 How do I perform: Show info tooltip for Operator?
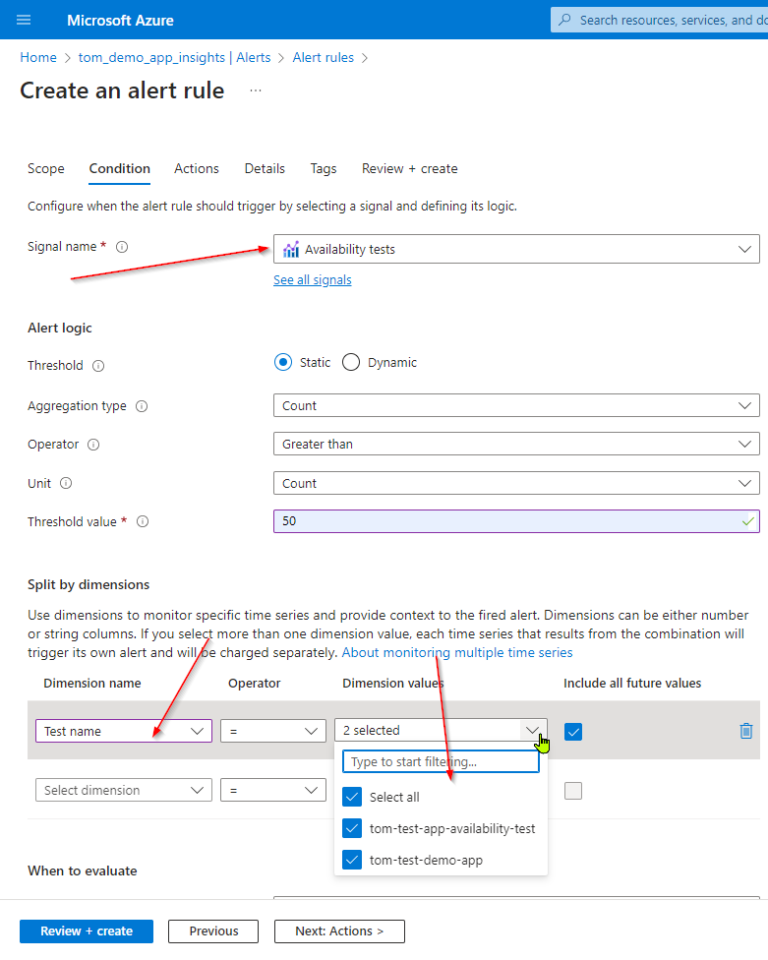point(93,444)
